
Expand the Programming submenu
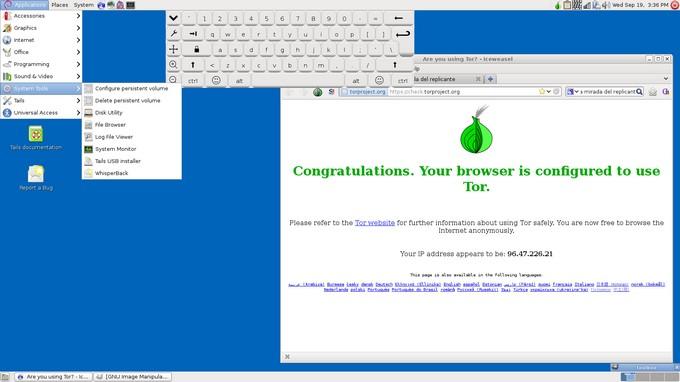pos(41,64)
